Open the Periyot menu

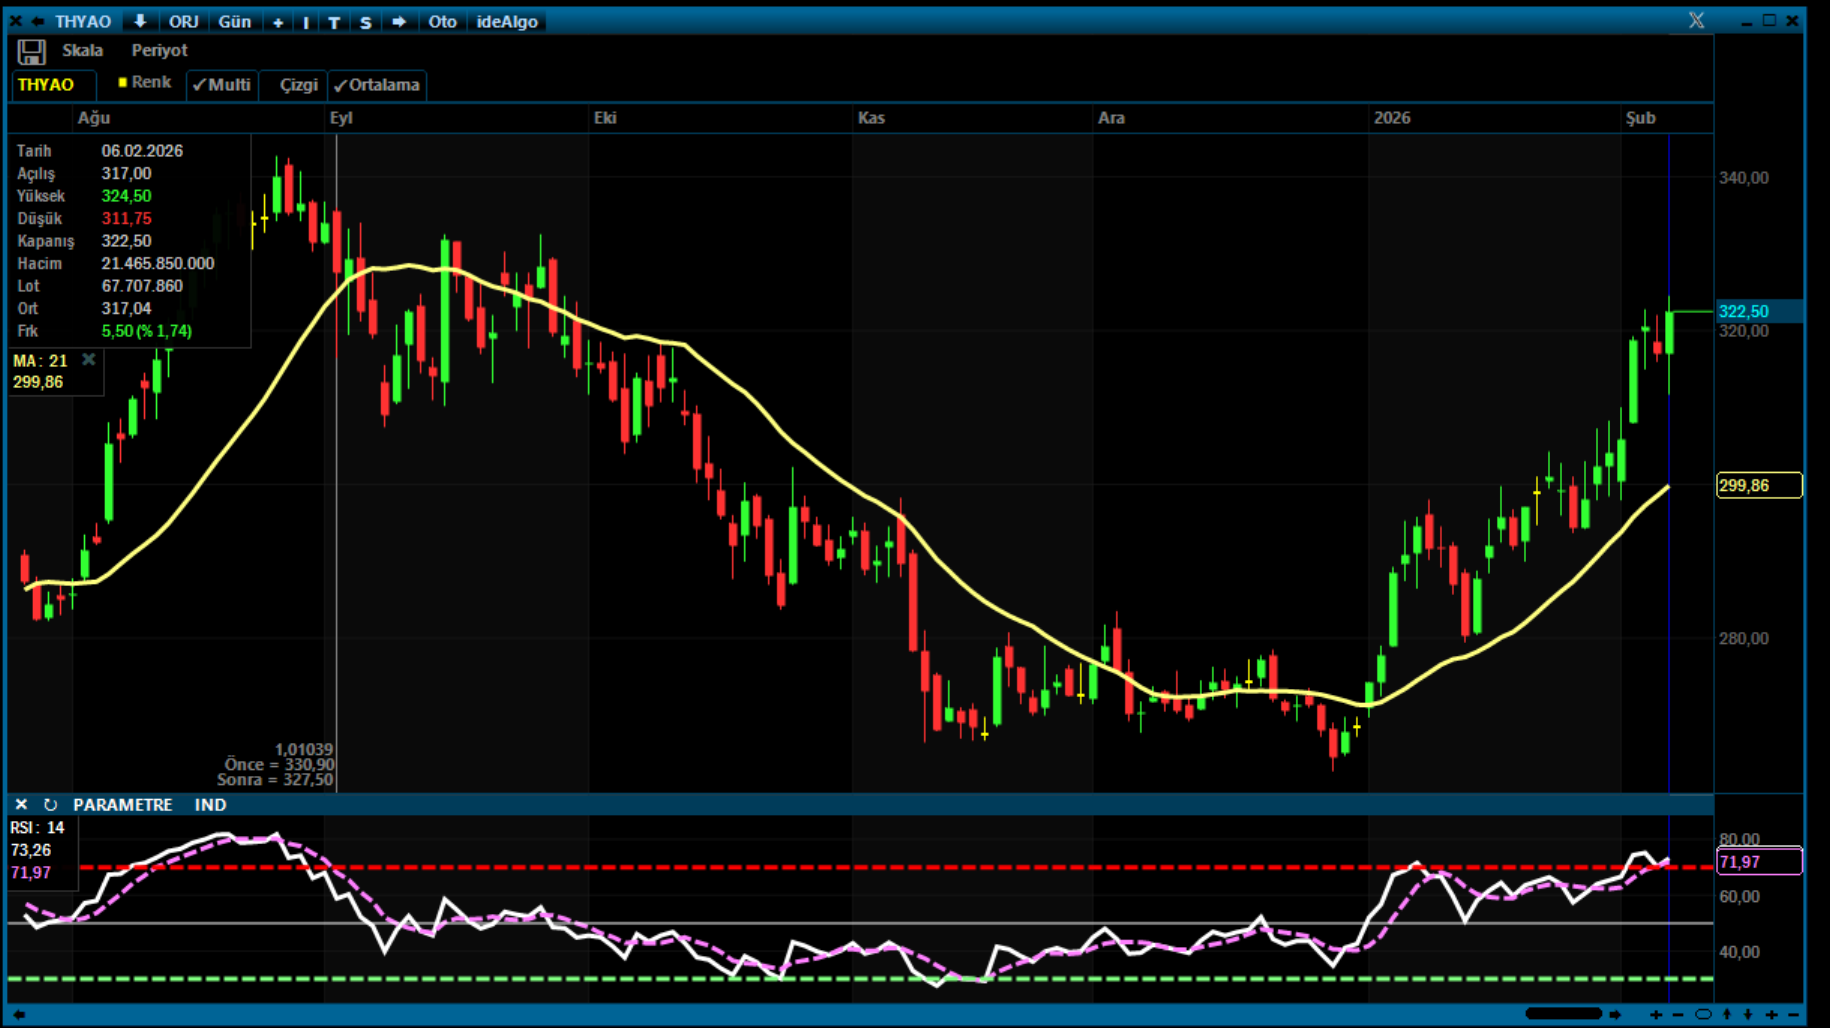click(x=159, y=50)
